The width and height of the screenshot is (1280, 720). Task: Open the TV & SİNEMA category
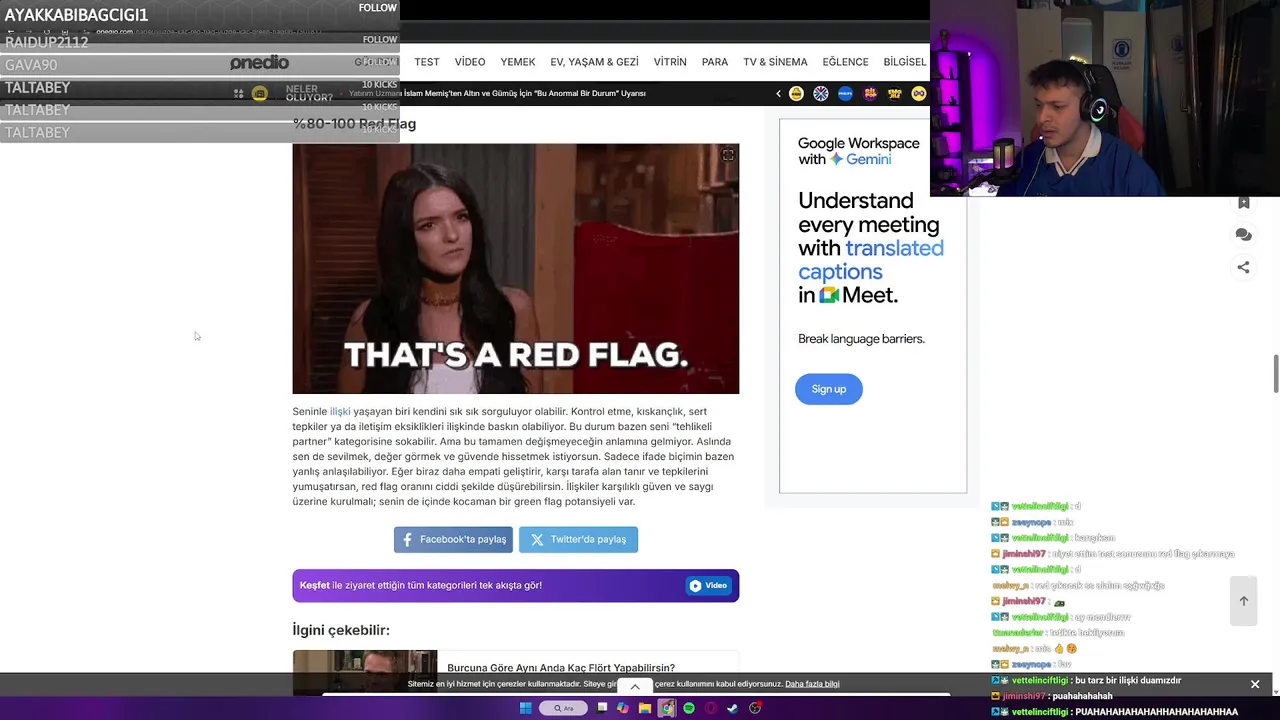[x=775, y=62]
